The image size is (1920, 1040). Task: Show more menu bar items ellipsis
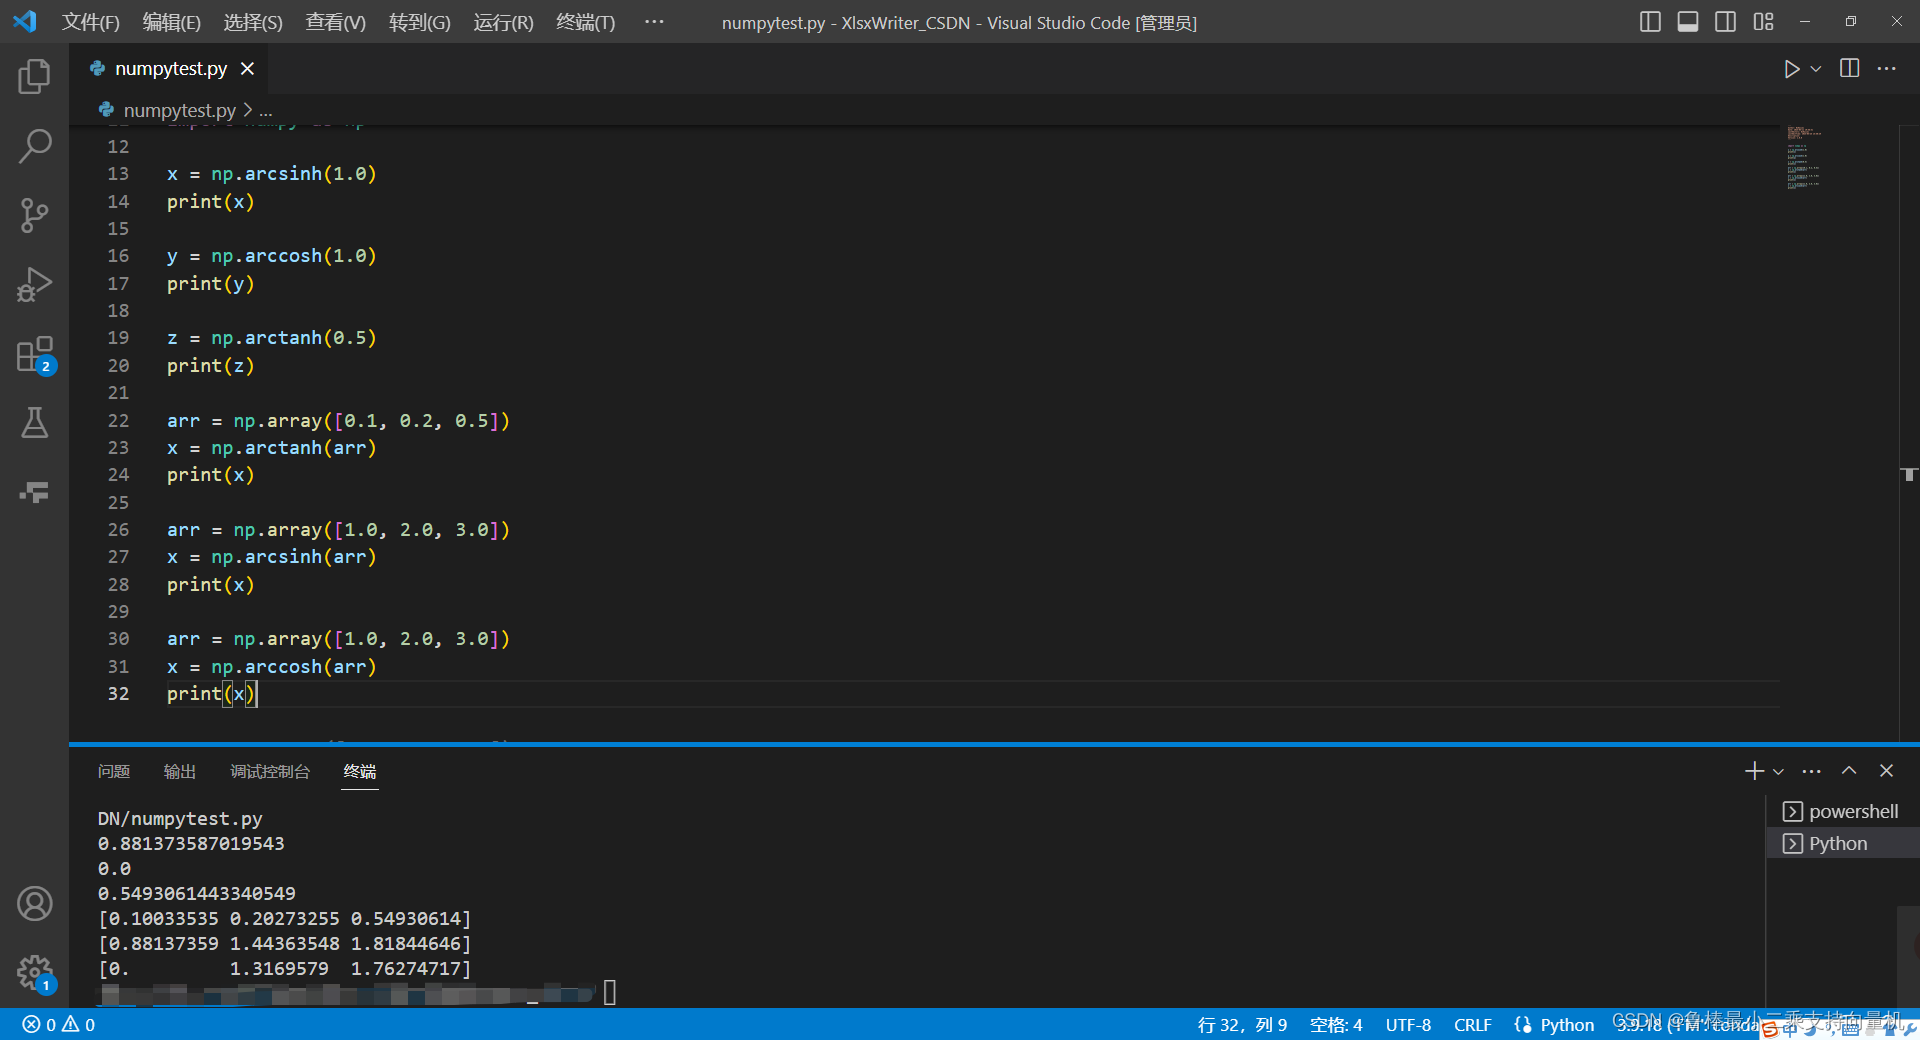pyautogui.click(x=654, y=22)
